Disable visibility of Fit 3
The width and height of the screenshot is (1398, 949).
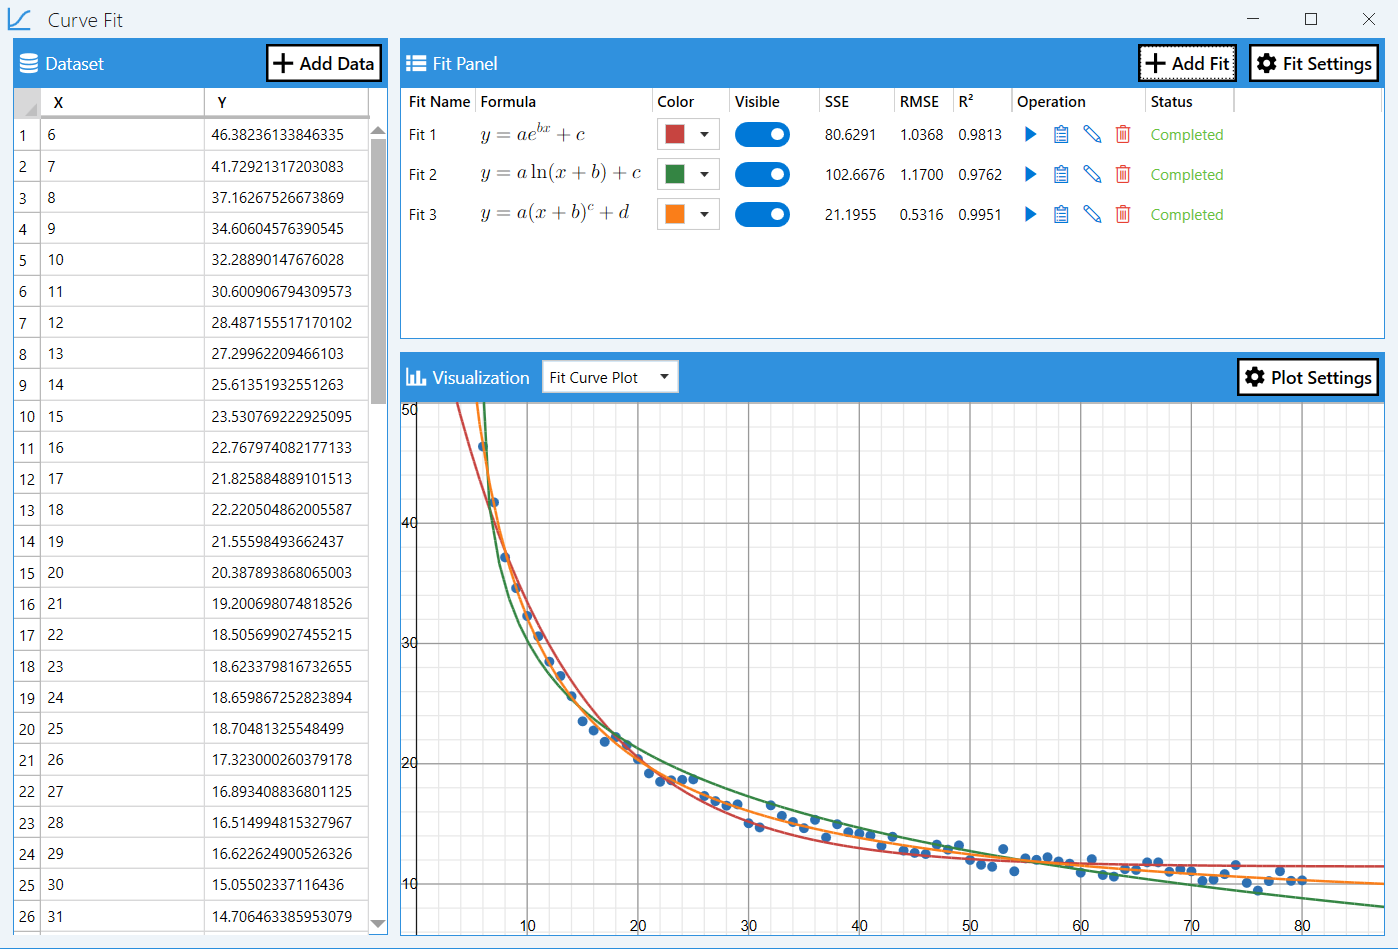pyautogui.click(x=762, y=213)
